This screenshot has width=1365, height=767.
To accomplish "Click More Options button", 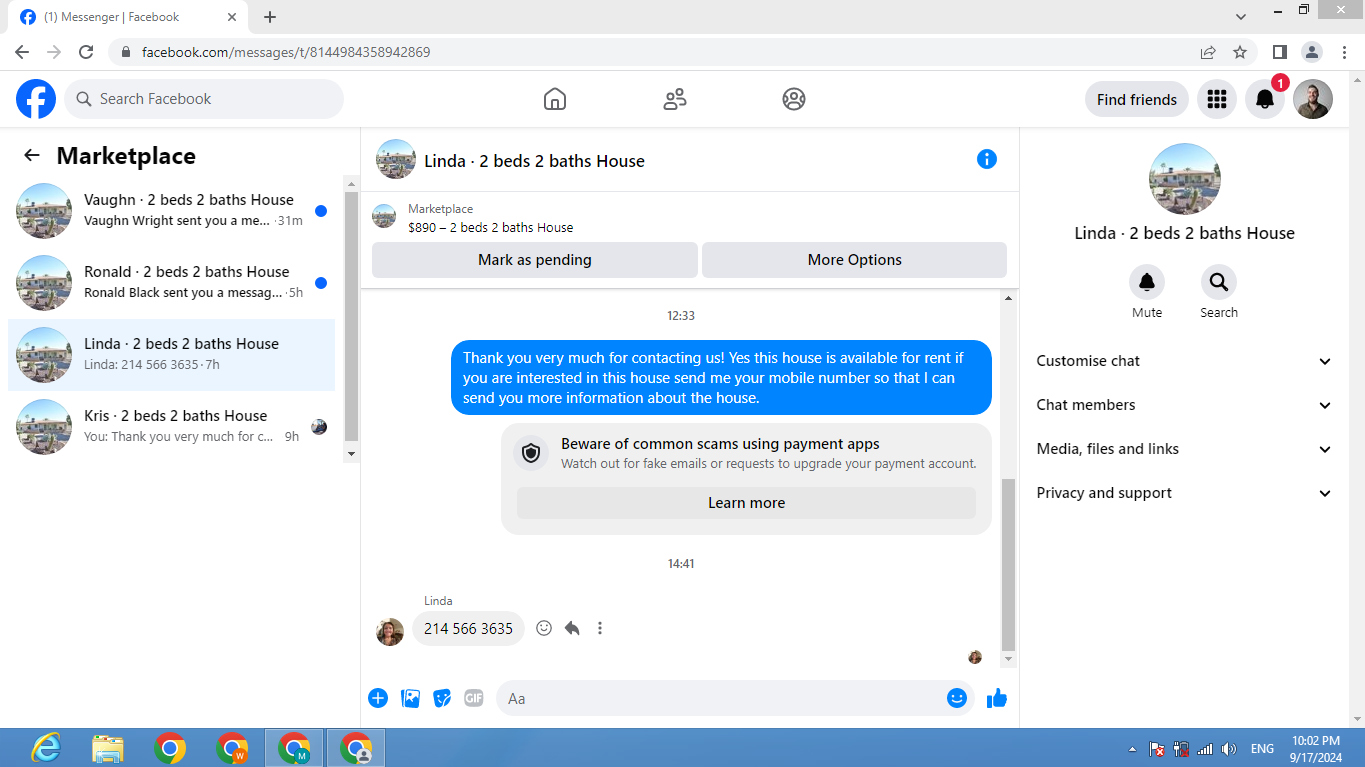I will 855,260.
